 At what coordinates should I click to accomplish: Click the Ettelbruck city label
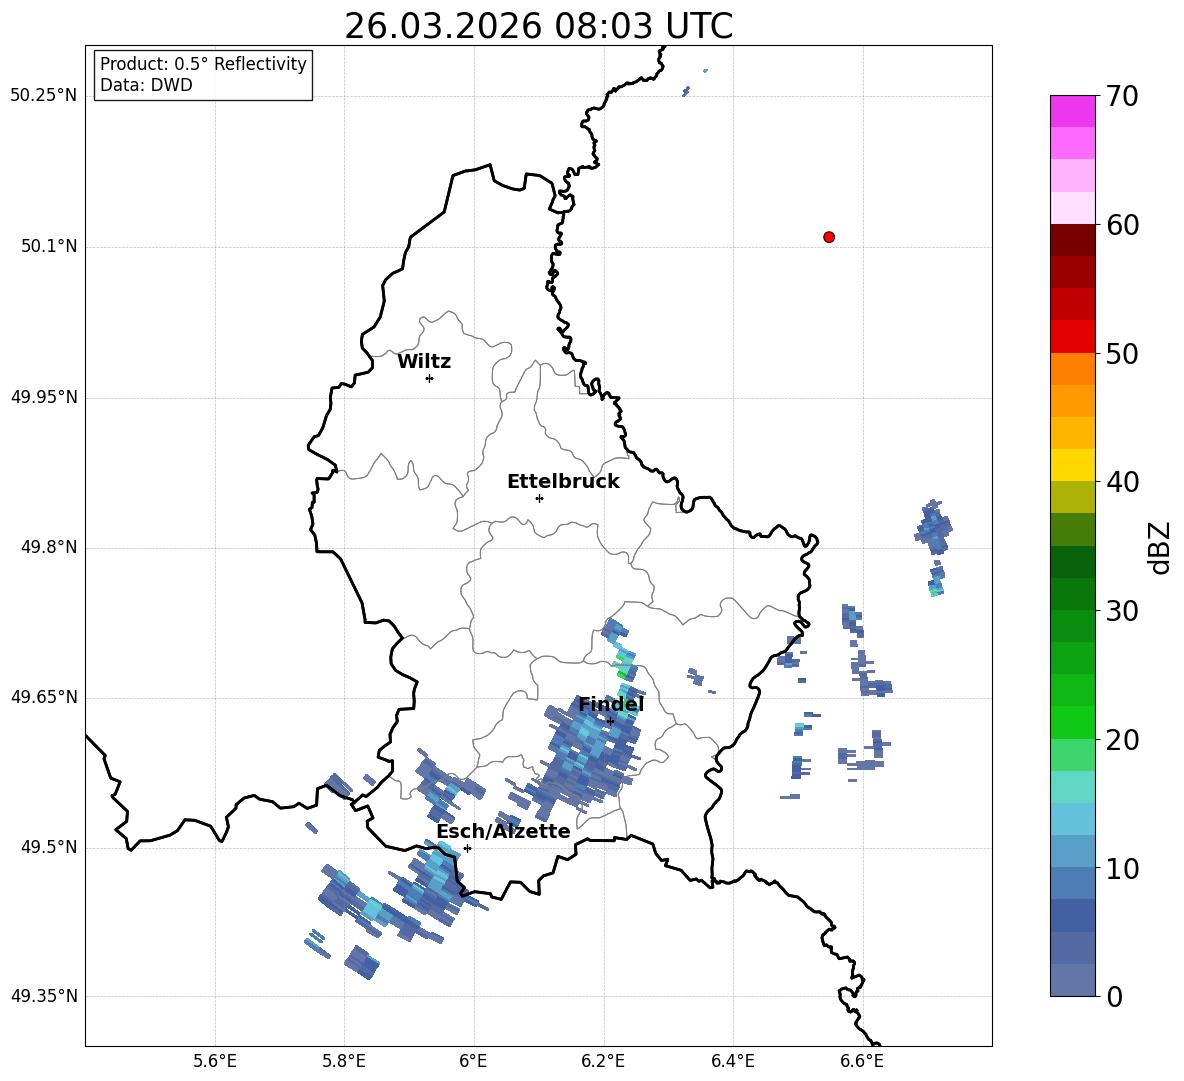click(563, 482)
